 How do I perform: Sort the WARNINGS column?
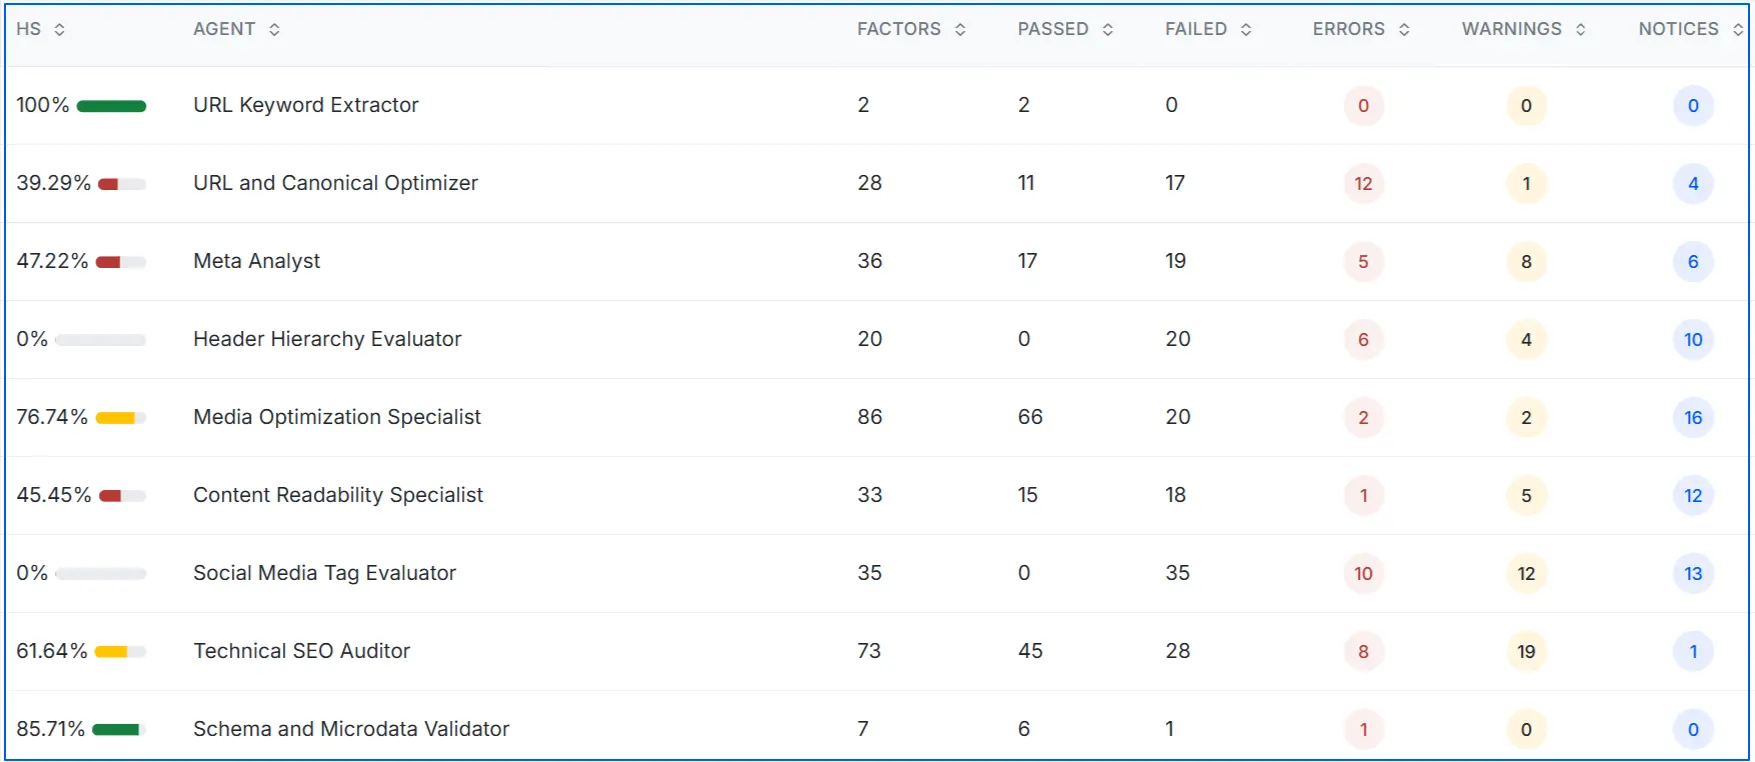pos(1581,29)
